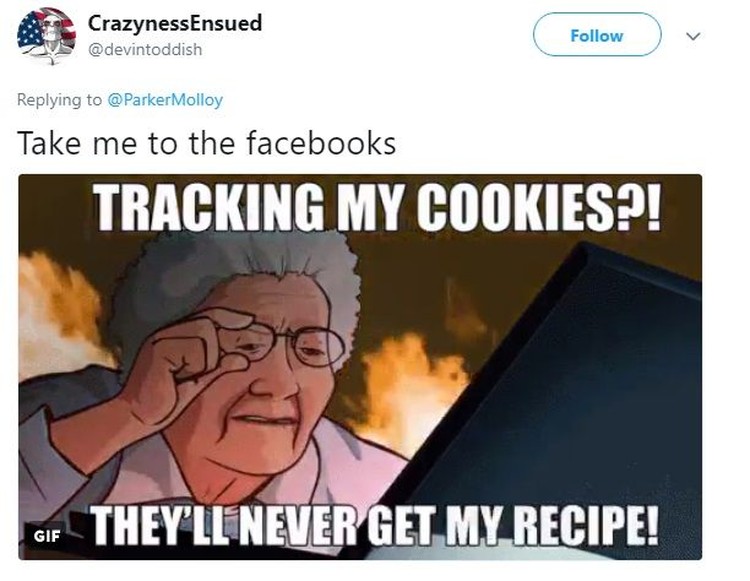Open the @devintoddish handle
Image resolution: width=750 pixels, height=581 pixels.
point(145,49)
